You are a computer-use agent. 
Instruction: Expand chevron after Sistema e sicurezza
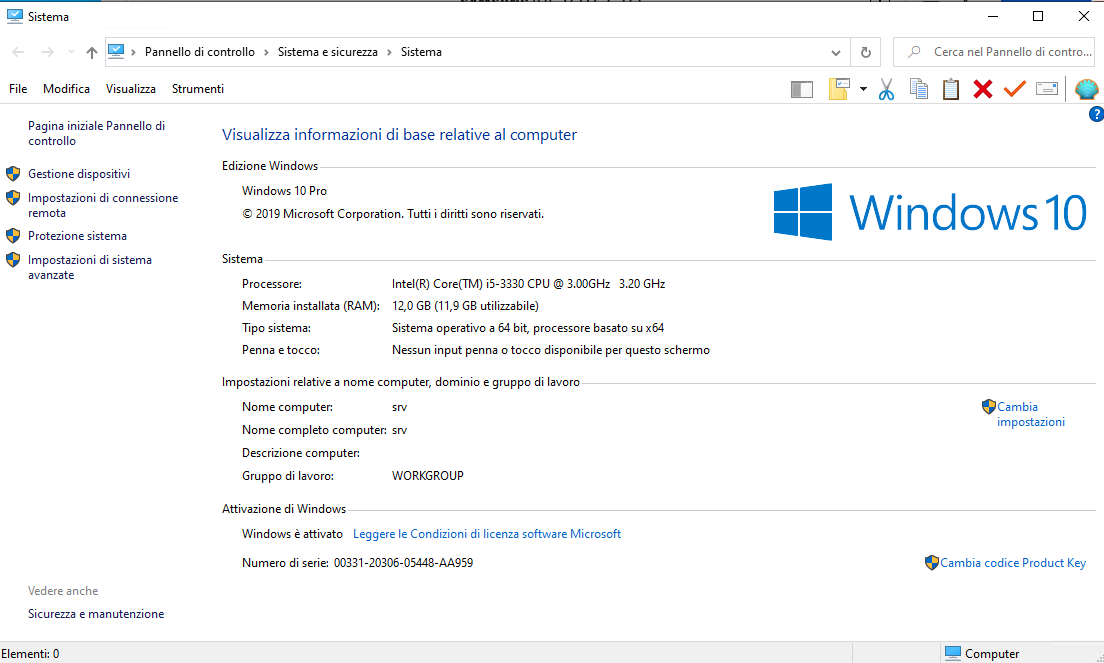pyautogui.click(x=389, y=52)
